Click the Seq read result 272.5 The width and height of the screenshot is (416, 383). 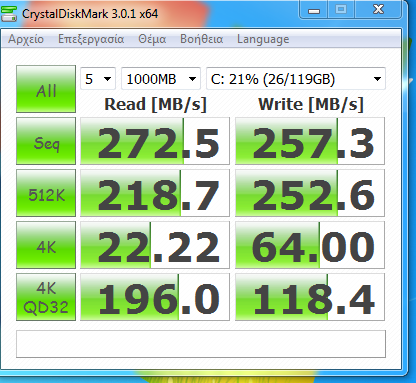click(x=155, y=141)
